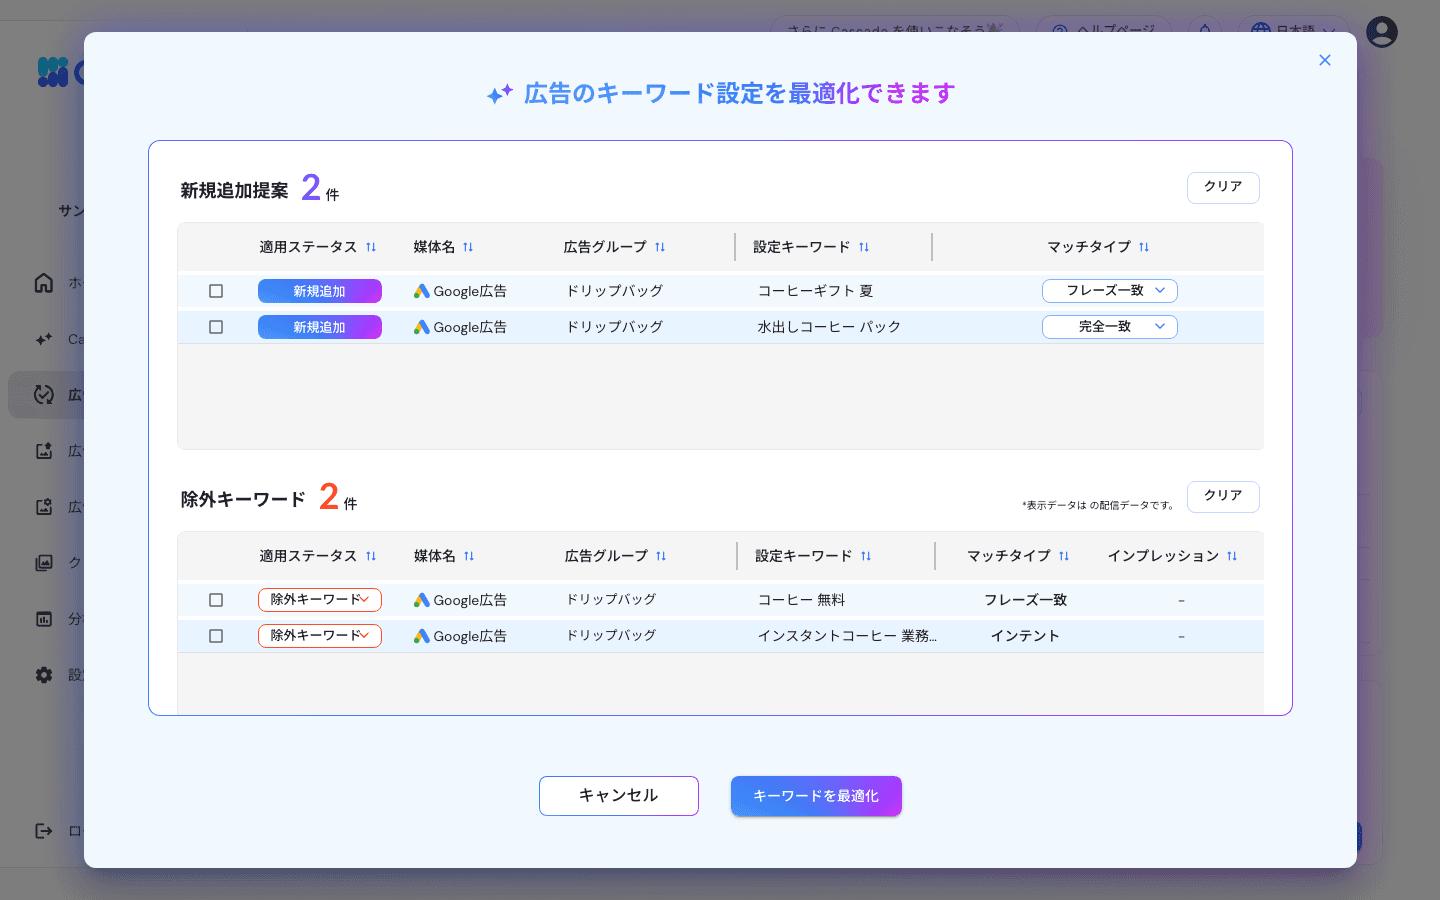
Task: Click Google広告 icon in コーヒーギフト 夏 row
Action: point(422,291)
